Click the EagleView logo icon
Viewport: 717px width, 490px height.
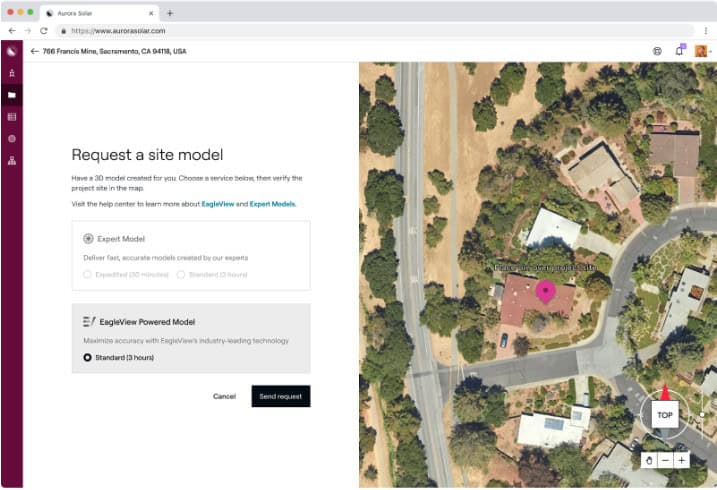[89, 322]
